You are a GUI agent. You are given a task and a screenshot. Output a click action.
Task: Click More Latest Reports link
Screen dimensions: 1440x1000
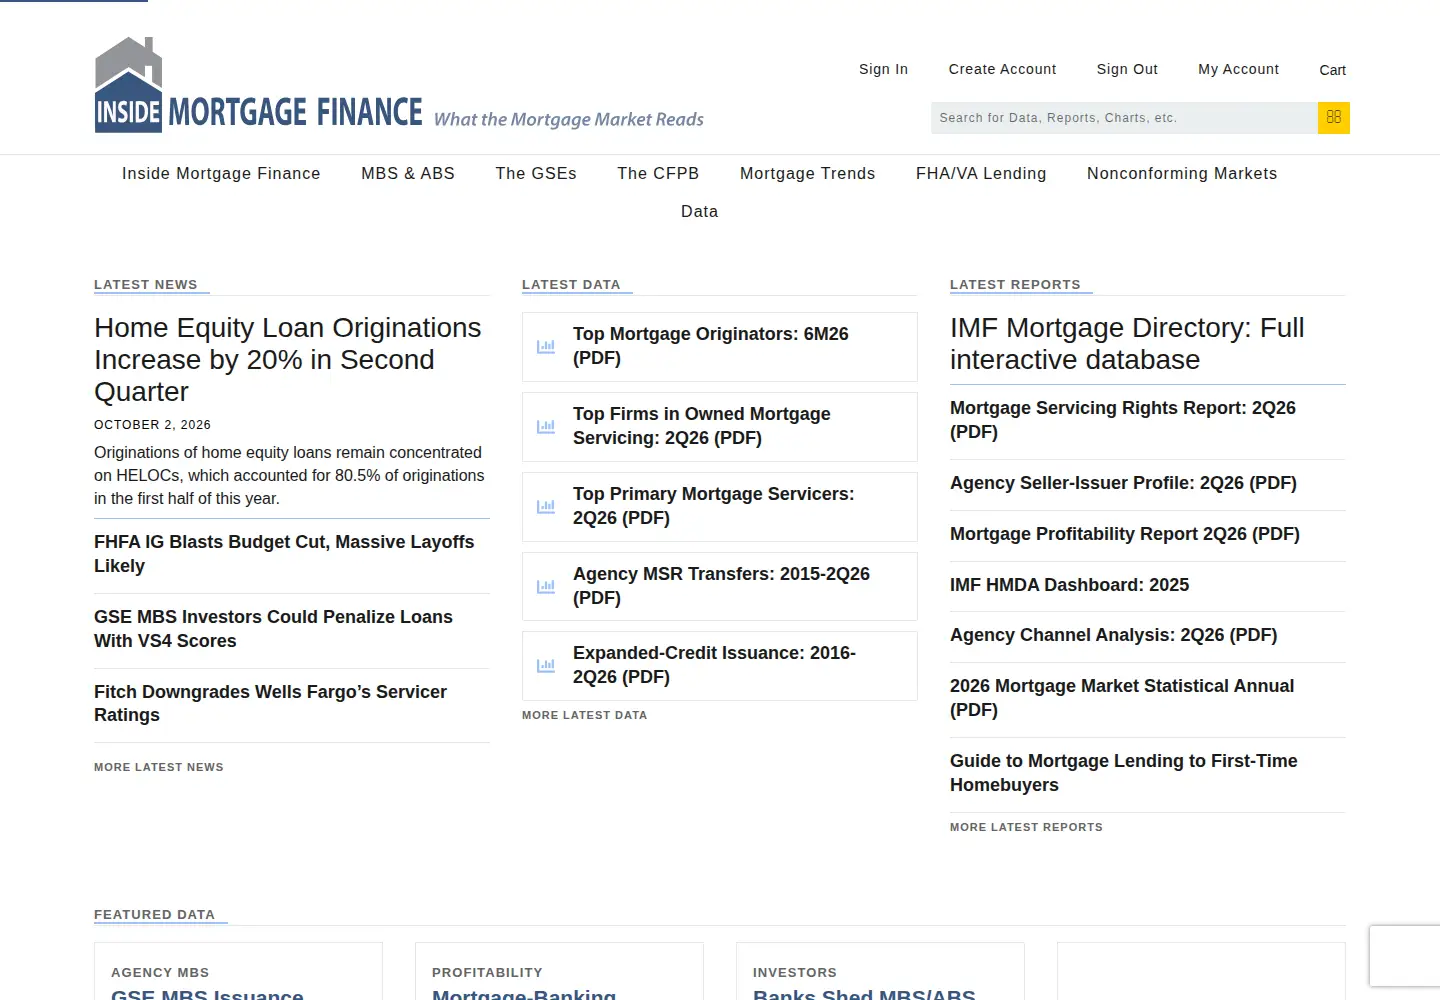1026,827
